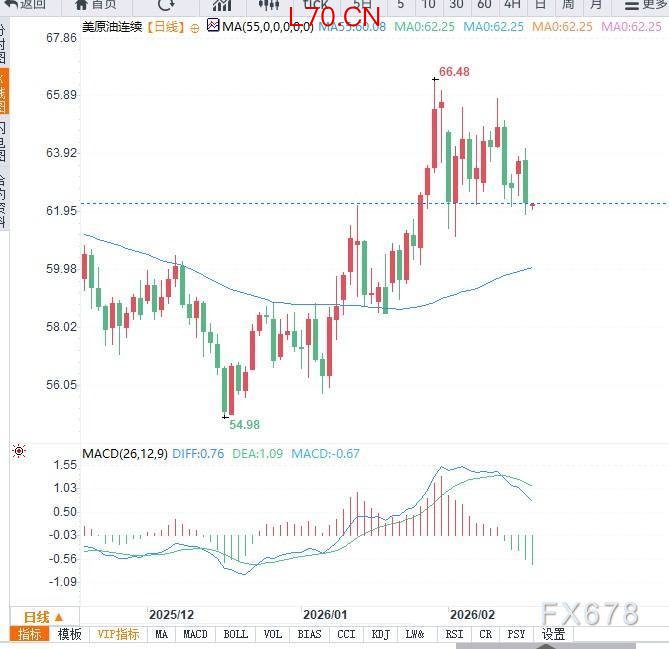Switch to the 模板 tab
669x649 pixels.
tap(69, 634)
